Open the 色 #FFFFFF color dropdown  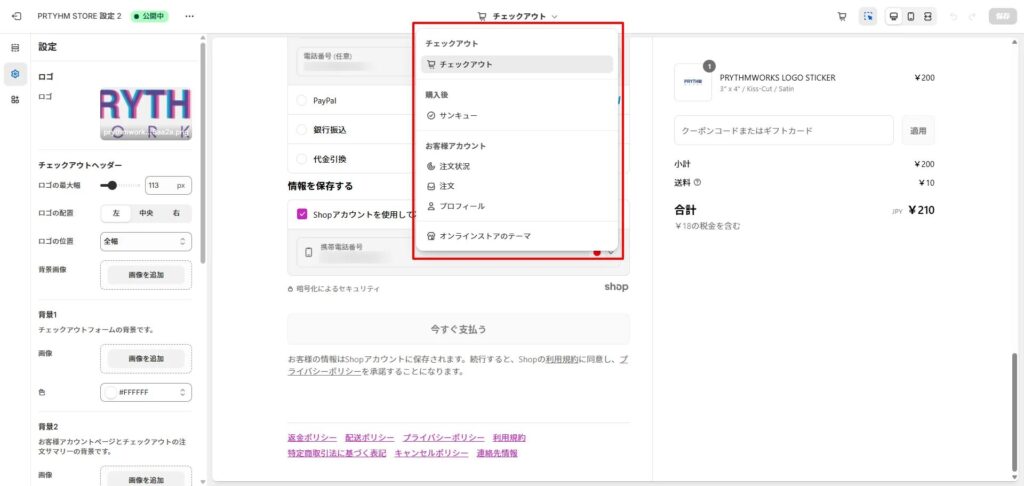tap(146, 393)
